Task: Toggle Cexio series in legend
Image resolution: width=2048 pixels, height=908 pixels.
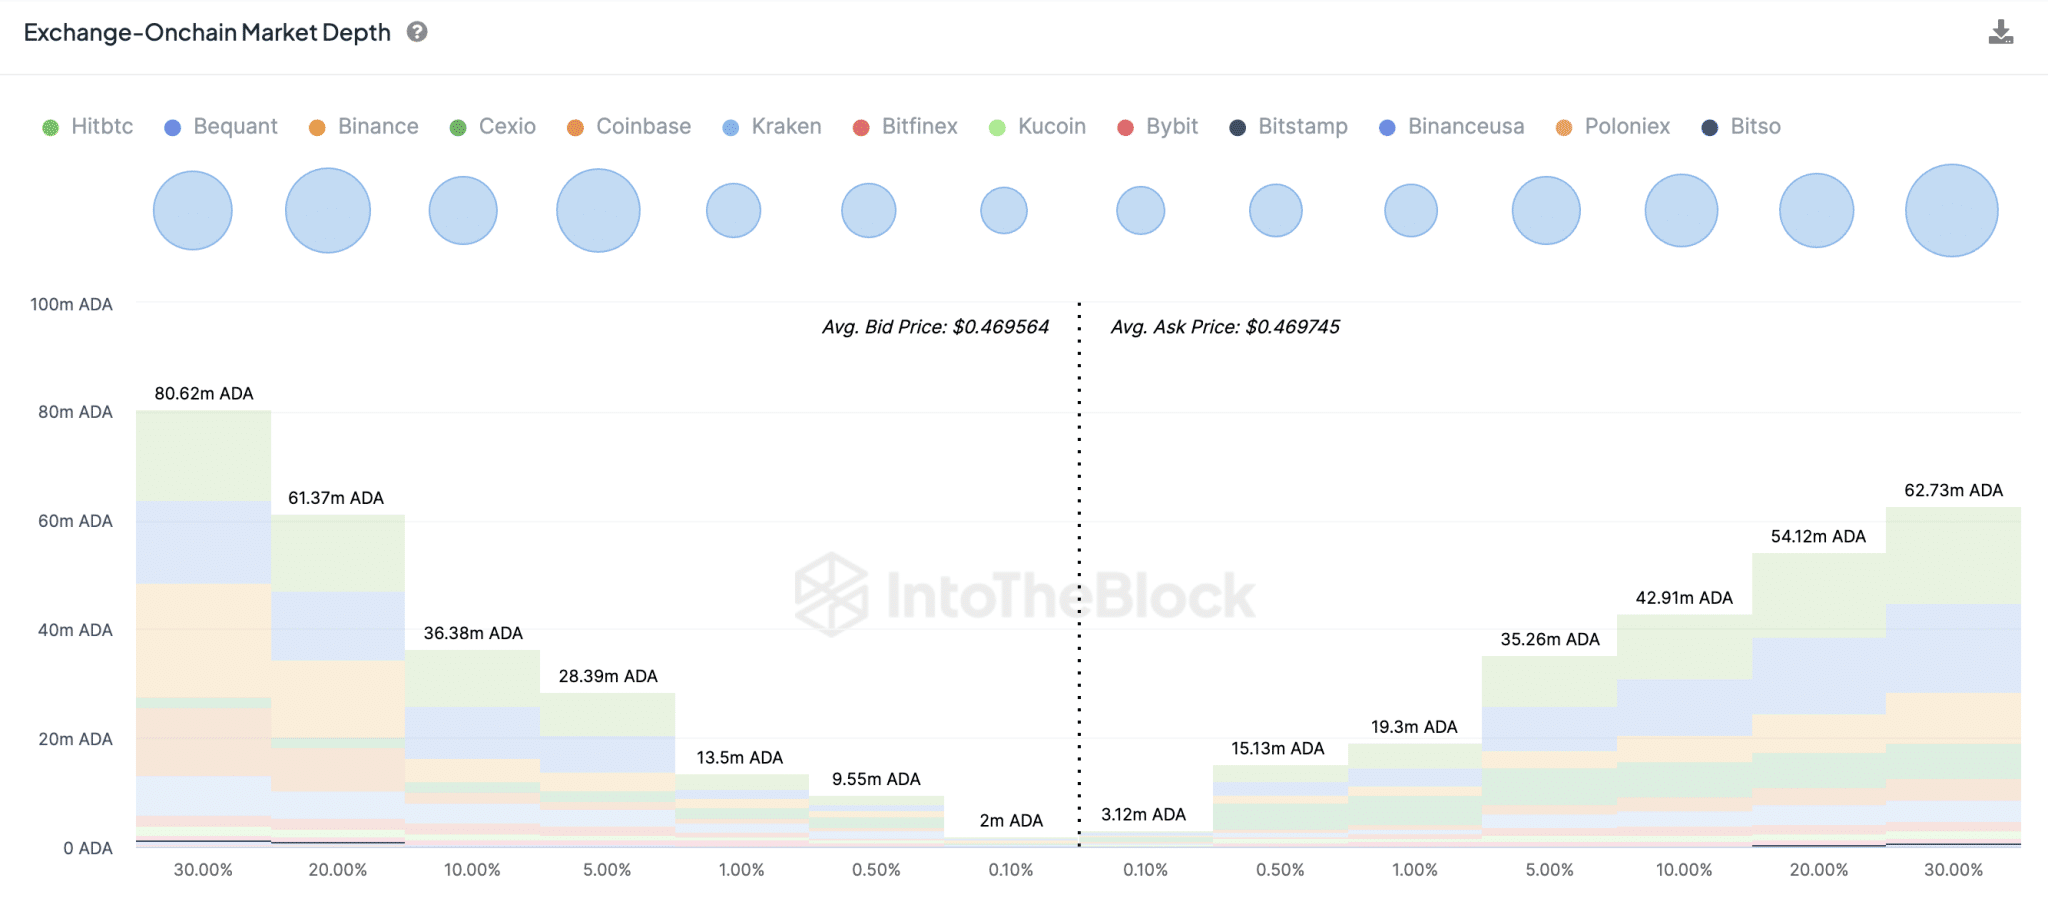Action: pyautogui.click(x=493, y=127)
